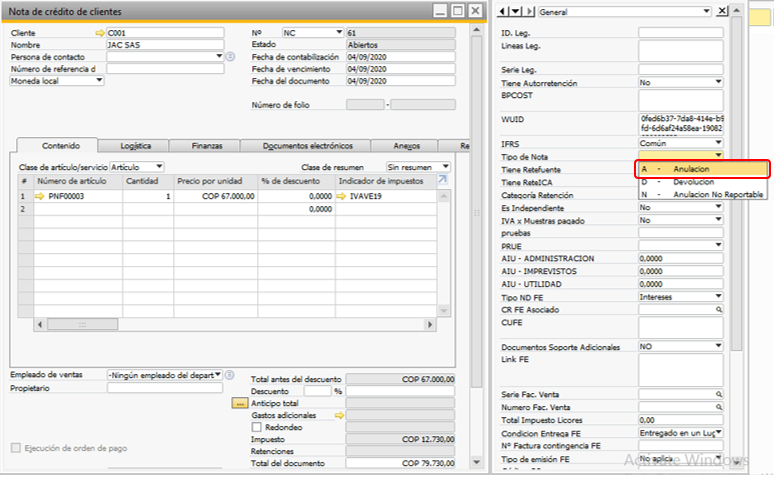
Task: Click the link arrow next to IVAVE19
Action: [x=342, y=197]
